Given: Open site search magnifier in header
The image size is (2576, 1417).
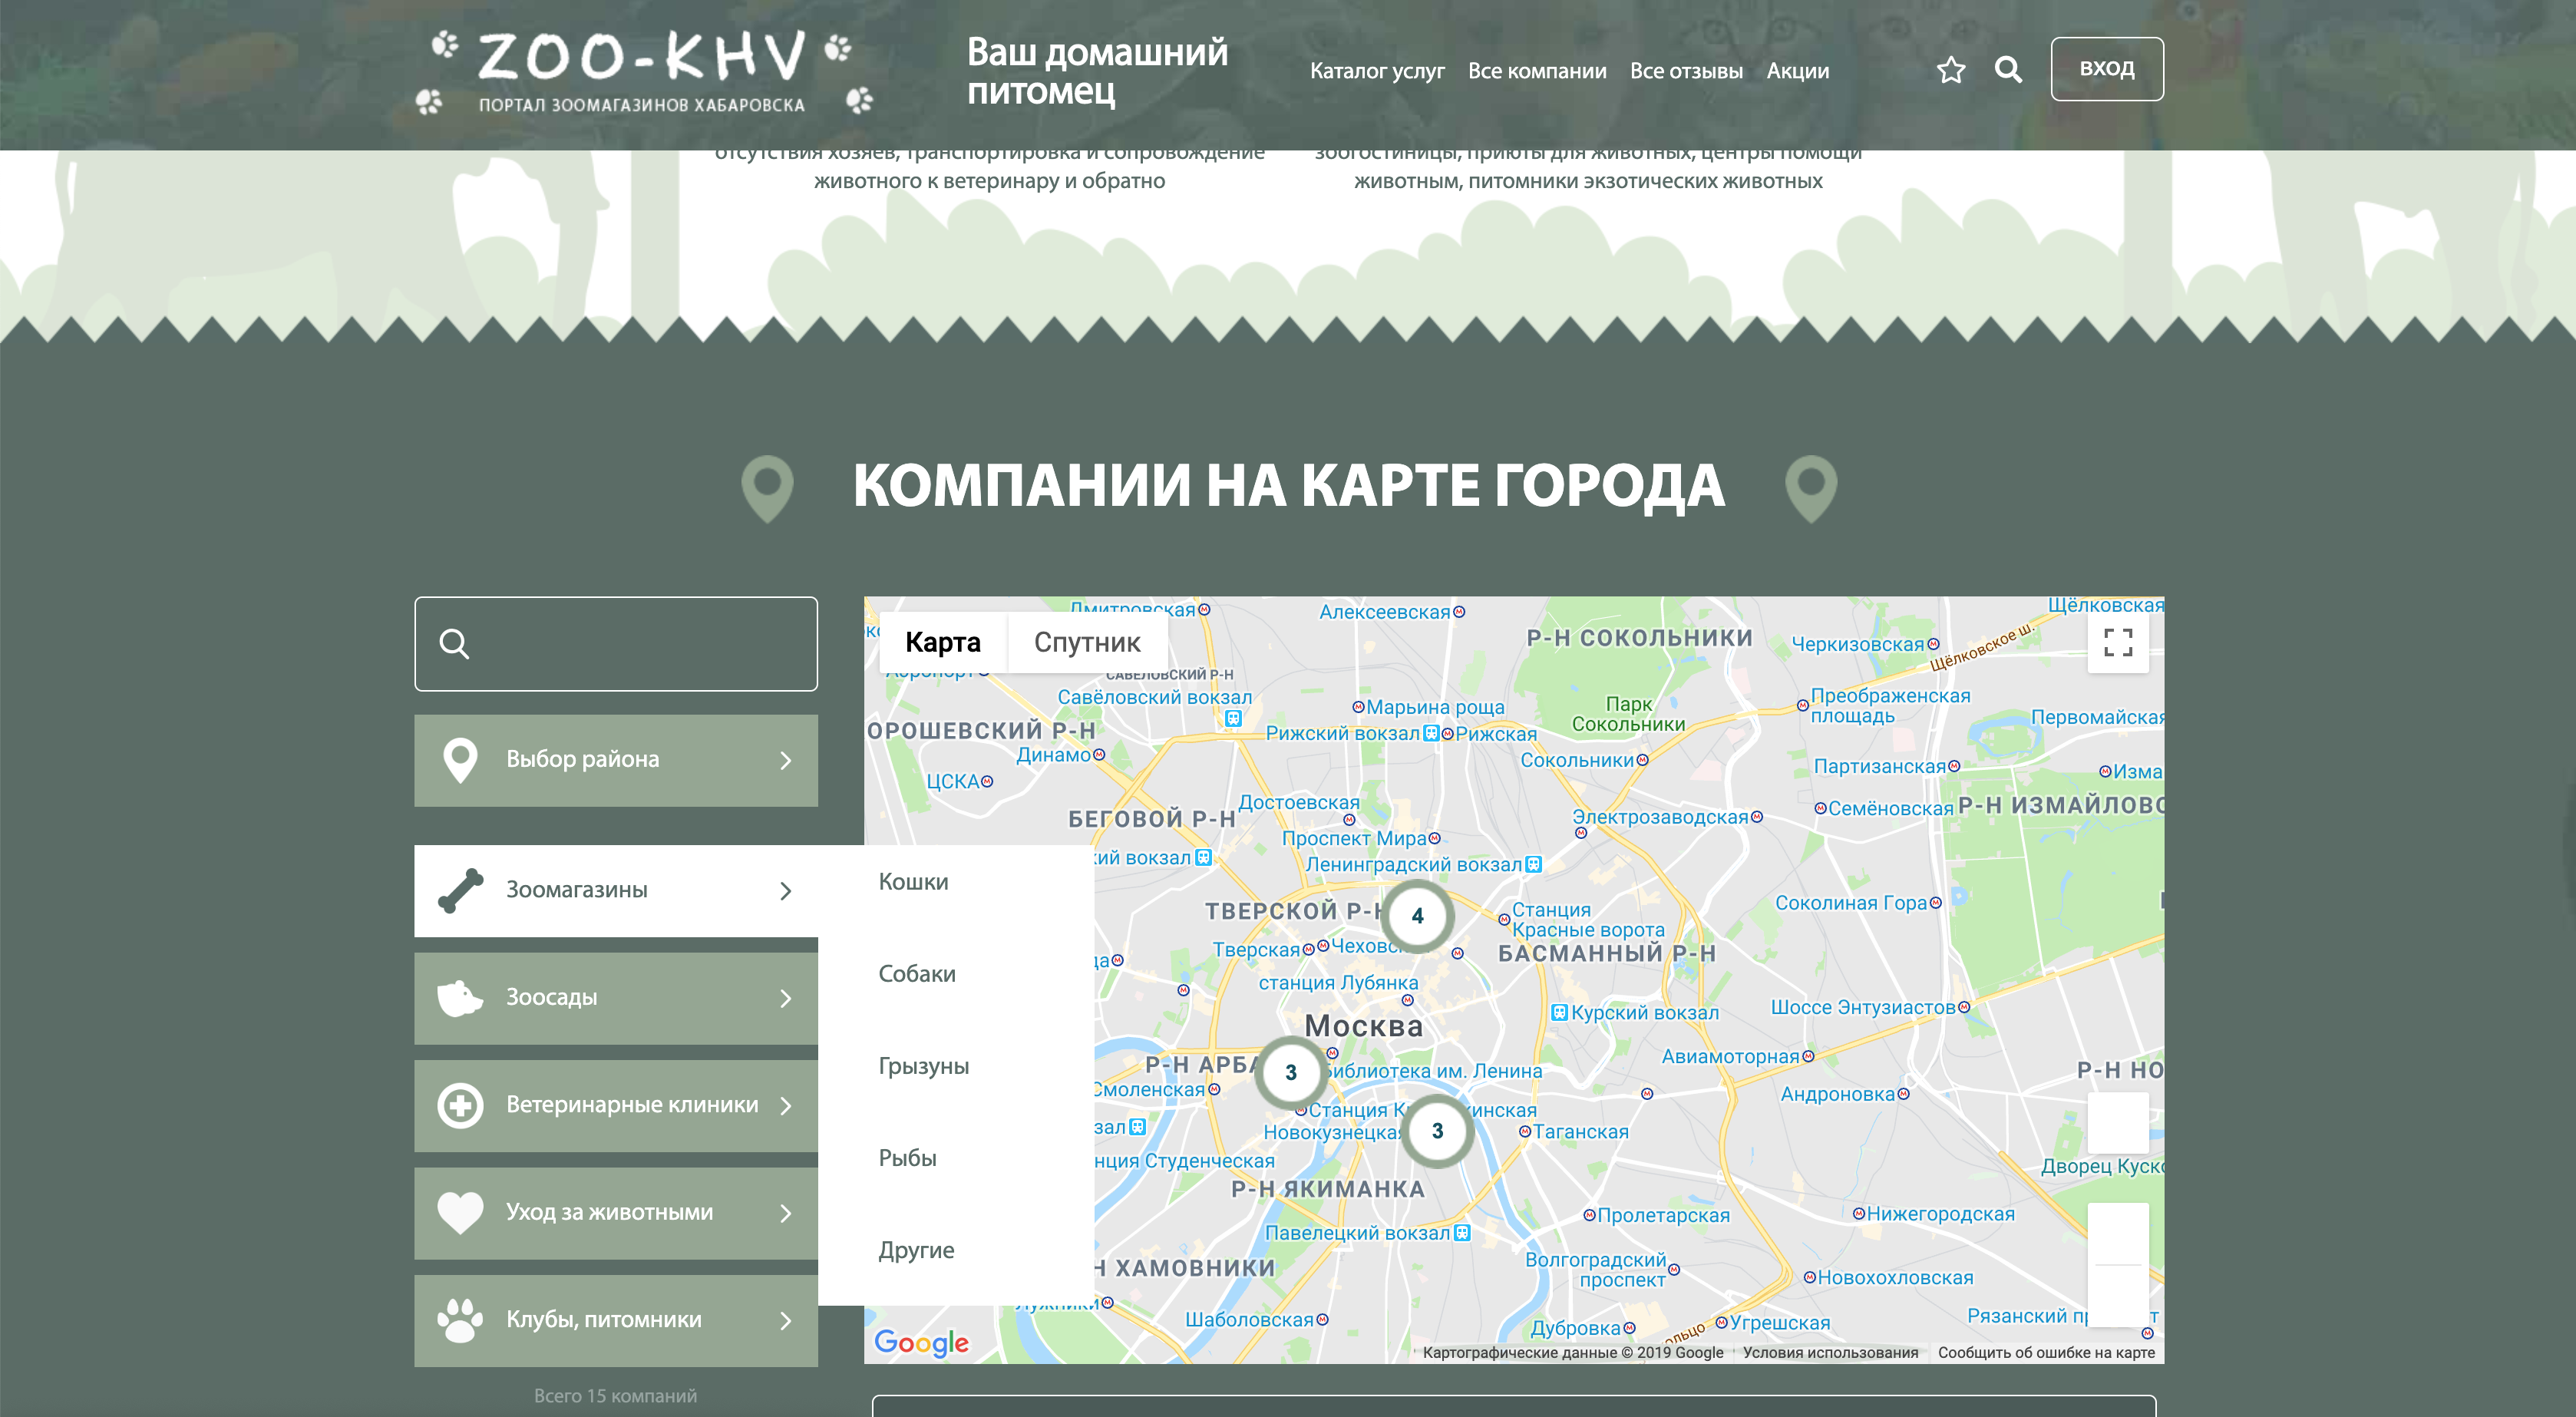Looking at the screenshot, I should click(x=2008, y=69).
